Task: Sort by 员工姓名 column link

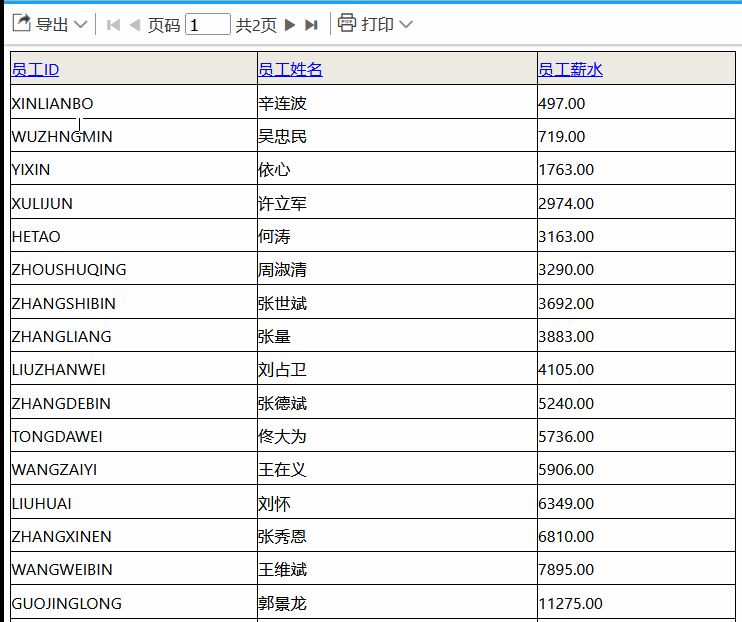Action: tap(290, 70)
